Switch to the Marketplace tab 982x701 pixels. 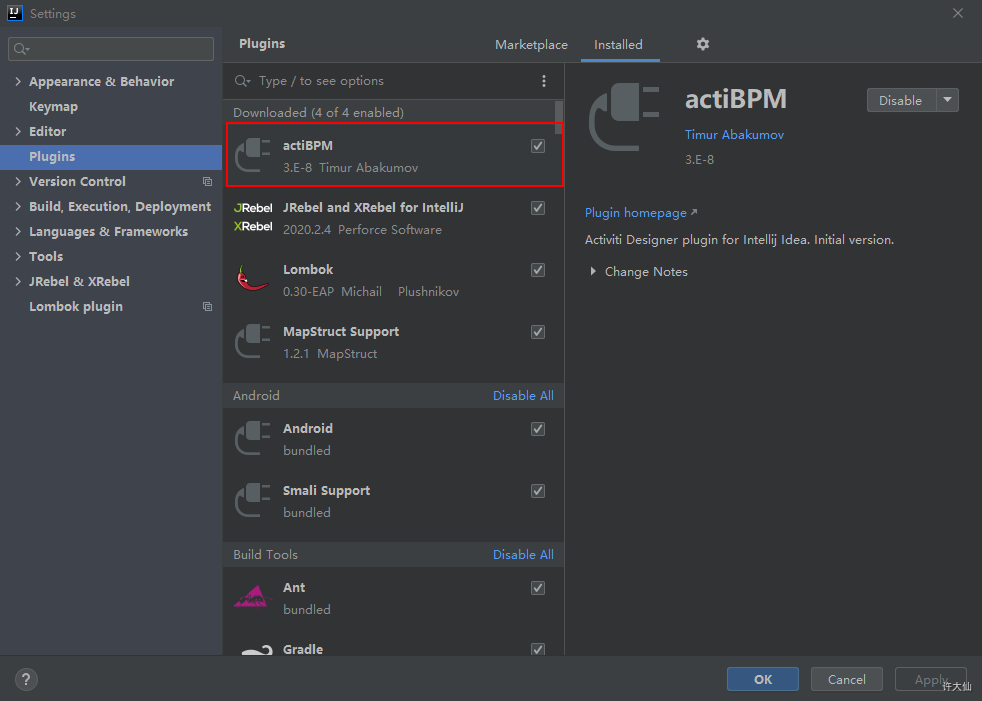pos(531,45)
